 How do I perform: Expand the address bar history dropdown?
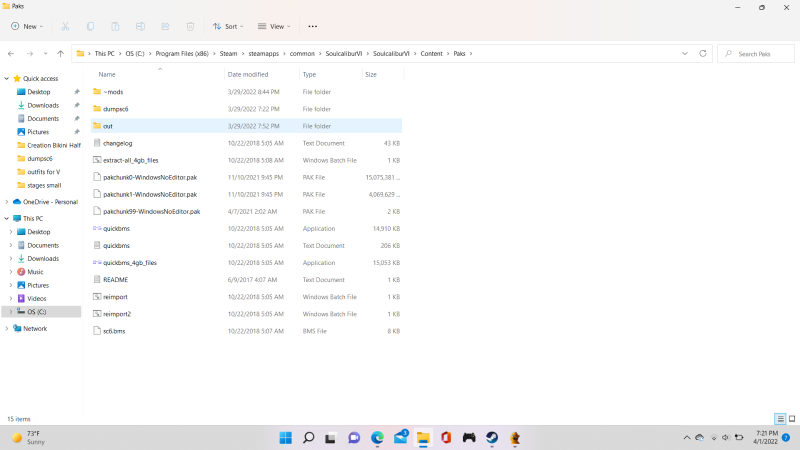tap(685, 54)
